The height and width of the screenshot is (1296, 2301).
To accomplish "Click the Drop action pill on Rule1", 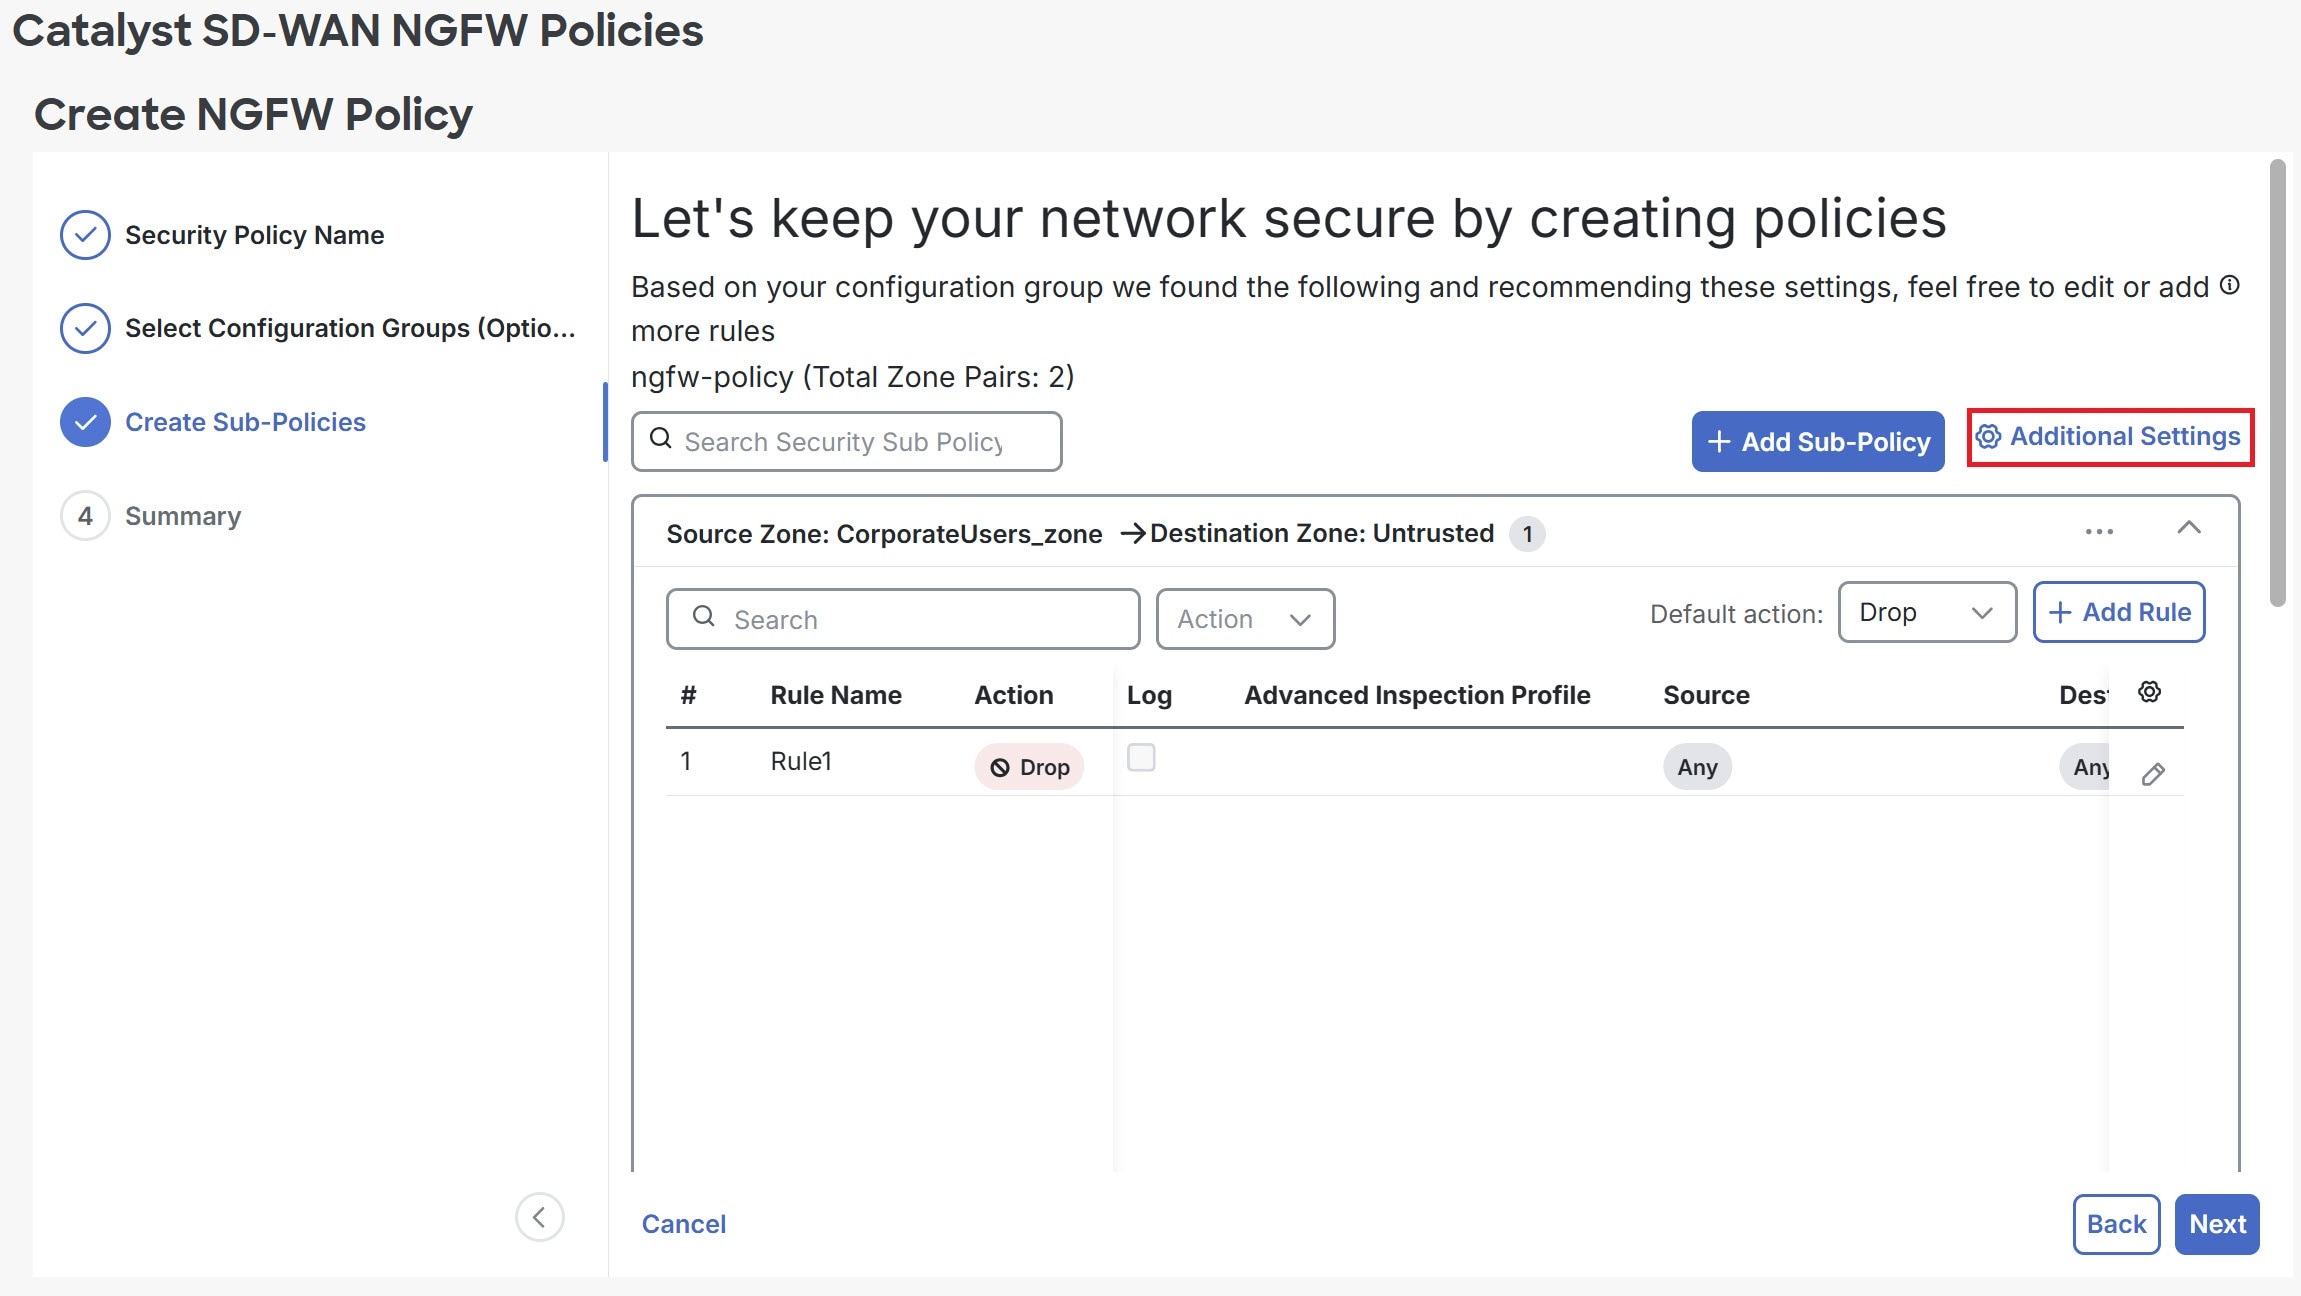I will (x=1029, y=766).
